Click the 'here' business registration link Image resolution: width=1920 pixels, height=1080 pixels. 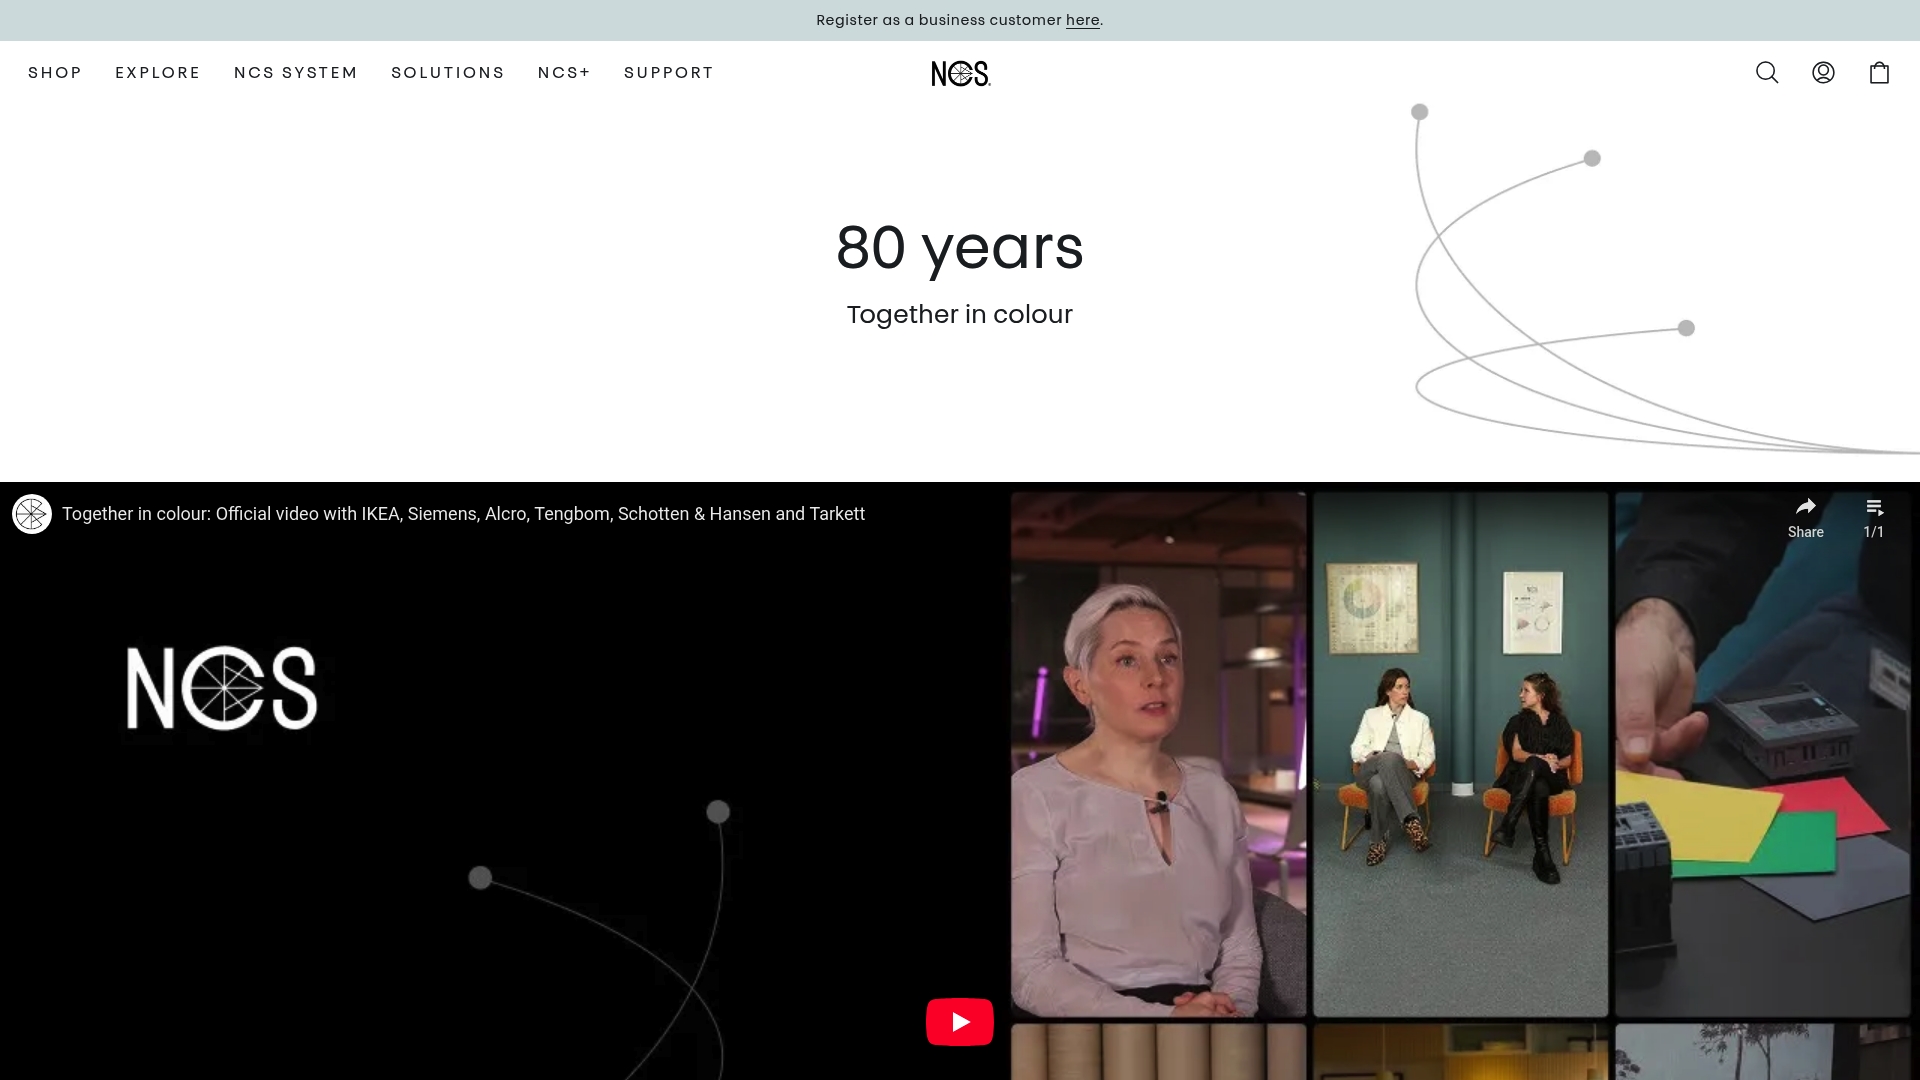coord(1082,20)
